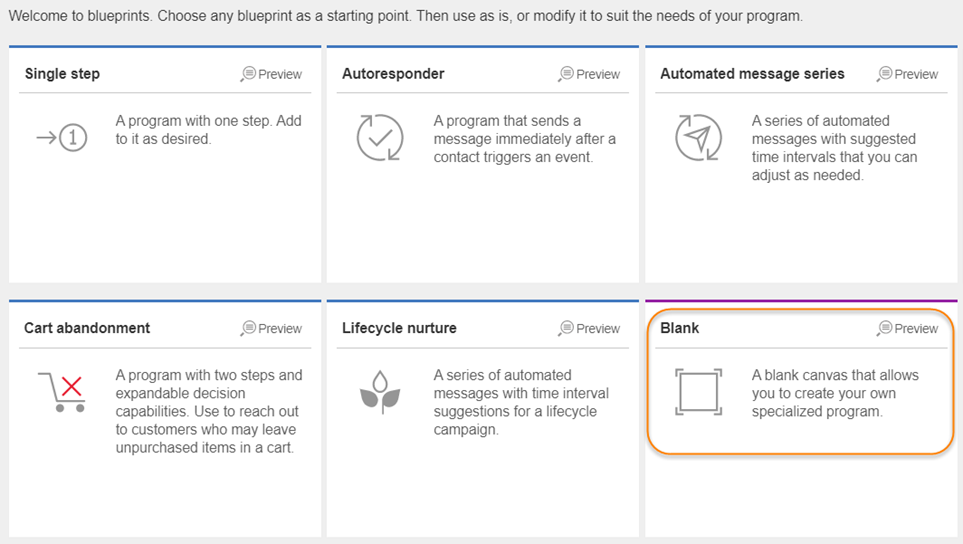Choose the Automated message series title
Screen dimensions: 963x544
click(752, 74)
